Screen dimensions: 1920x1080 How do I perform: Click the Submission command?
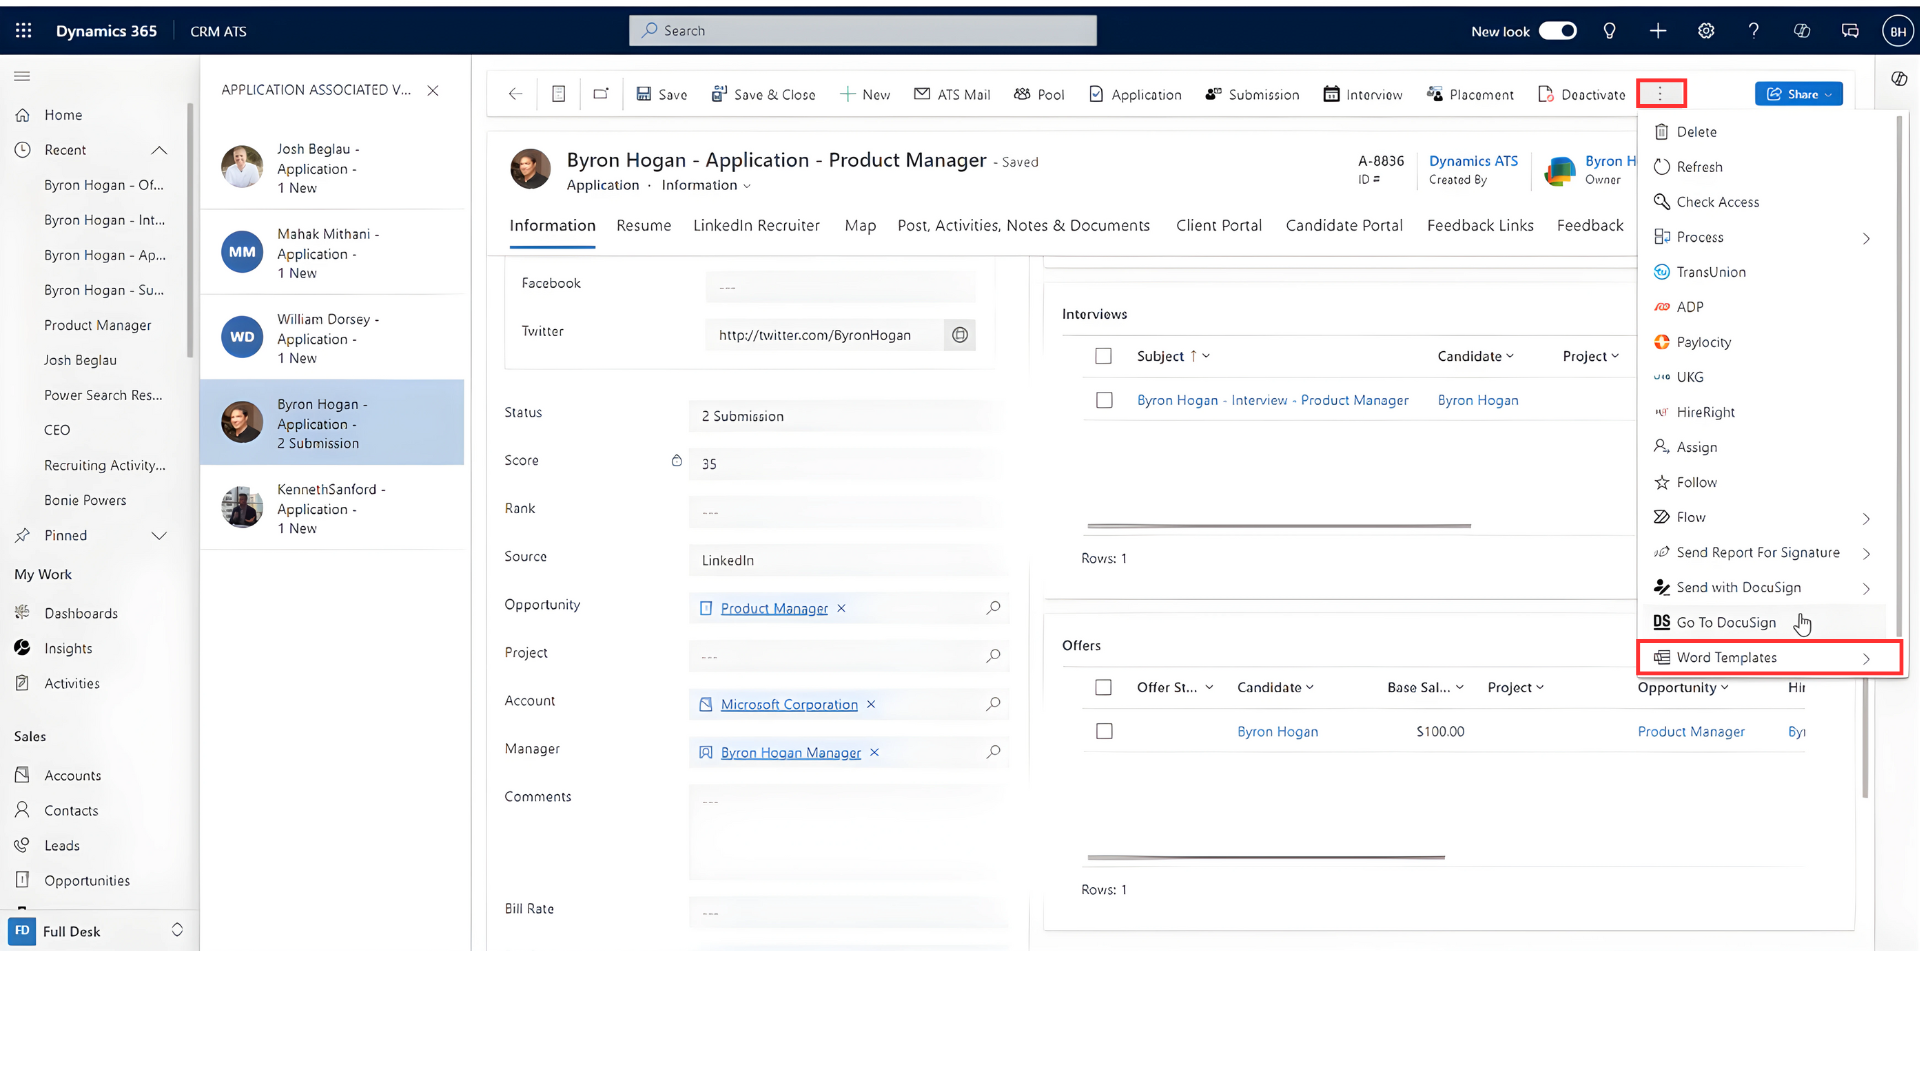coord(1252,94)
